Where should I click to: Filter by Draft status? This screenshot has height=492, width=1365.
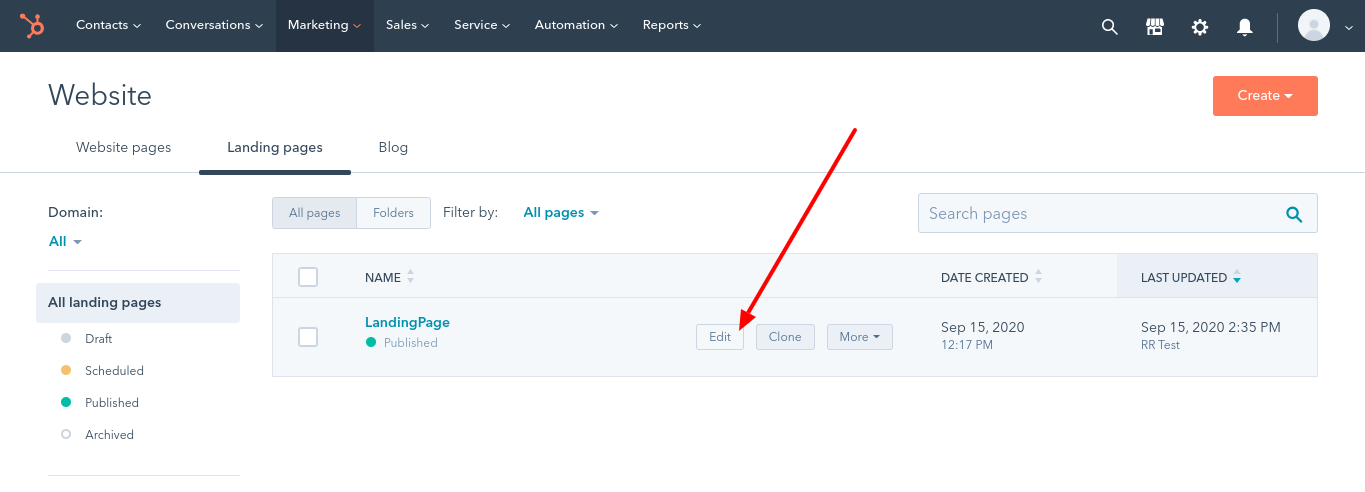[x=98, y=339]
